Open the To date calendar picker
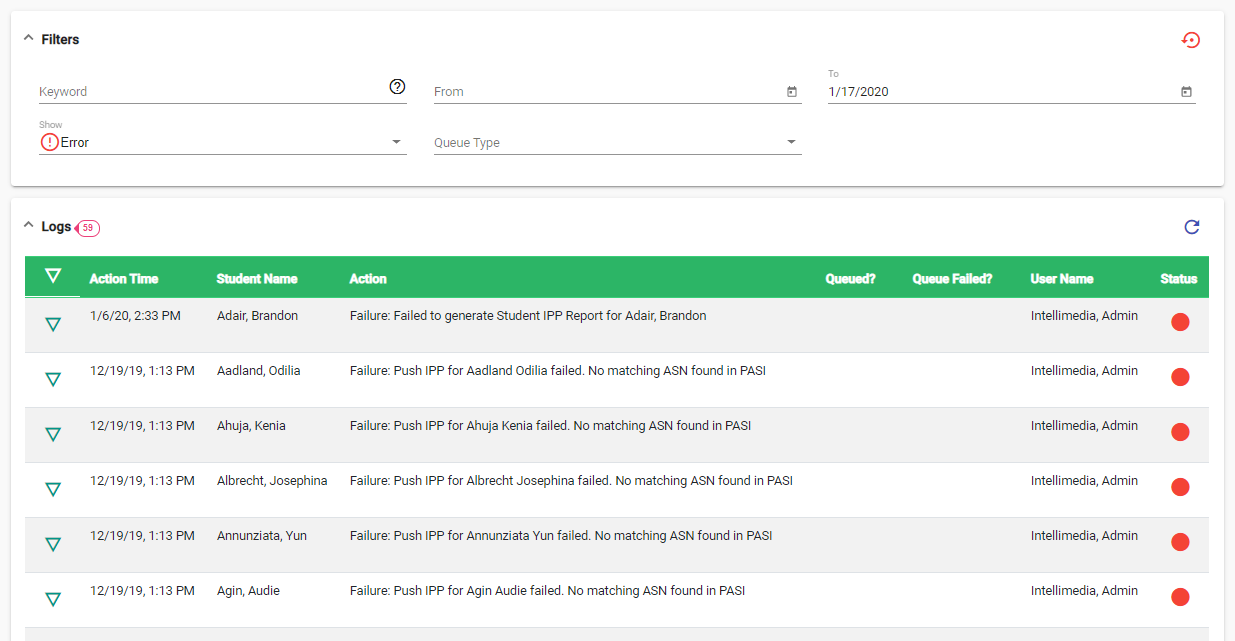 pos(1186,92)
